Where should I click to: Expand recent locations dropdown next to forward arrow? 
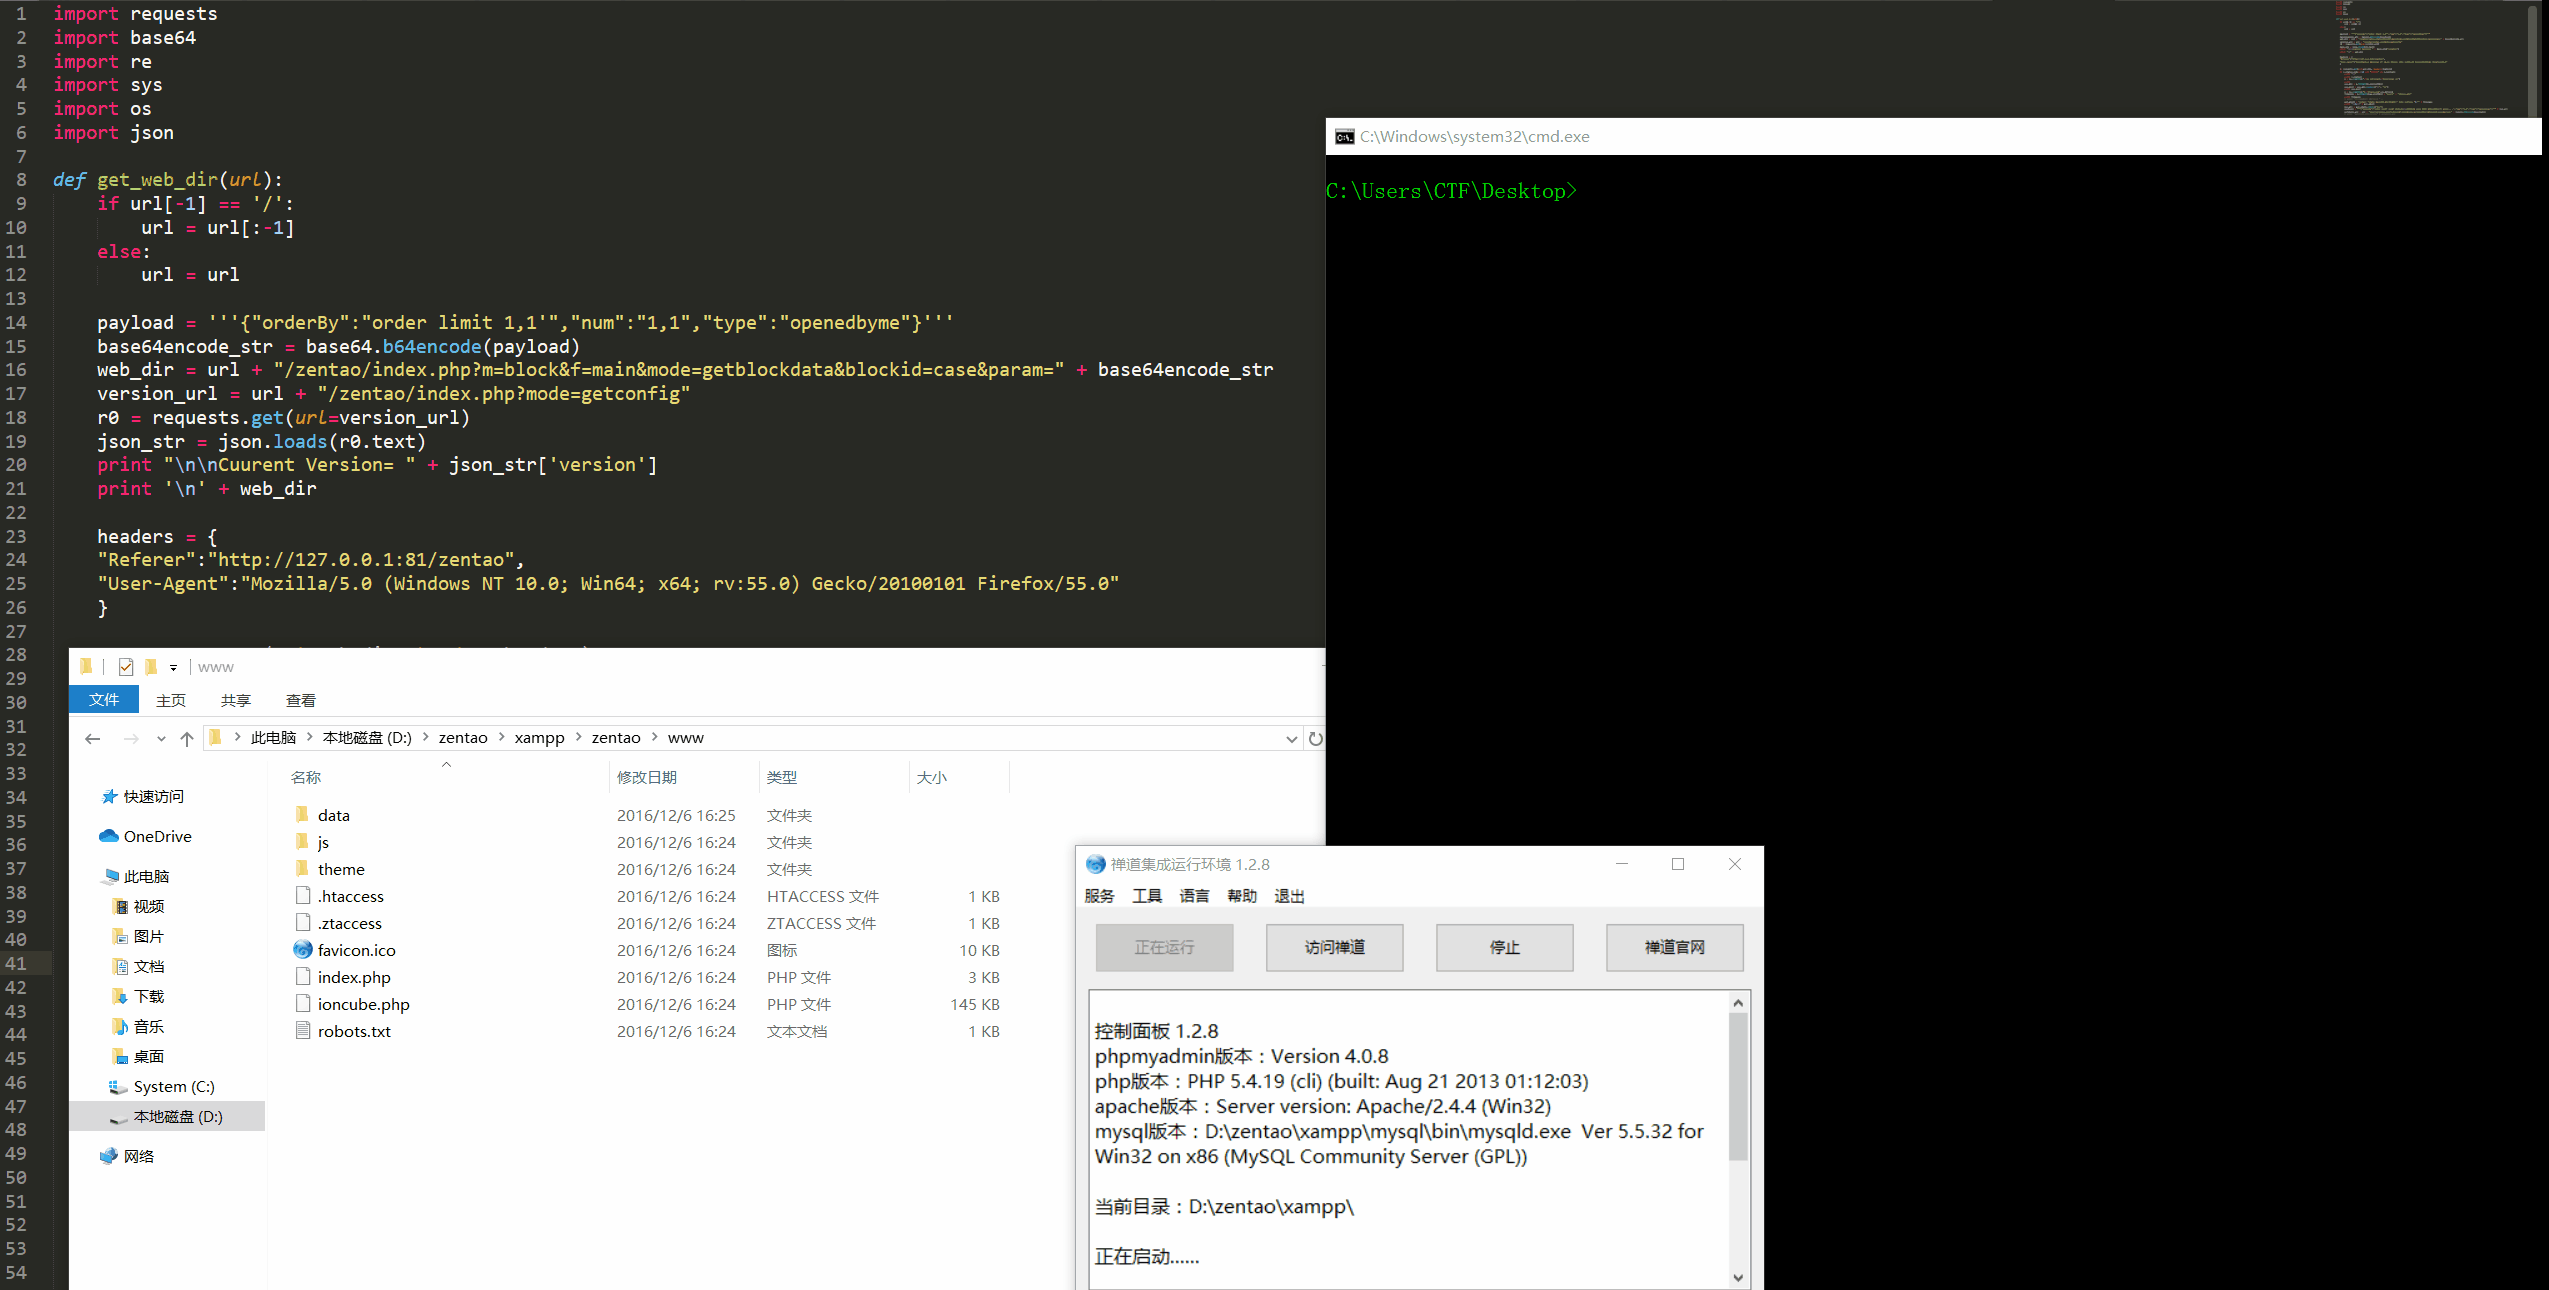tap(161, 738)
